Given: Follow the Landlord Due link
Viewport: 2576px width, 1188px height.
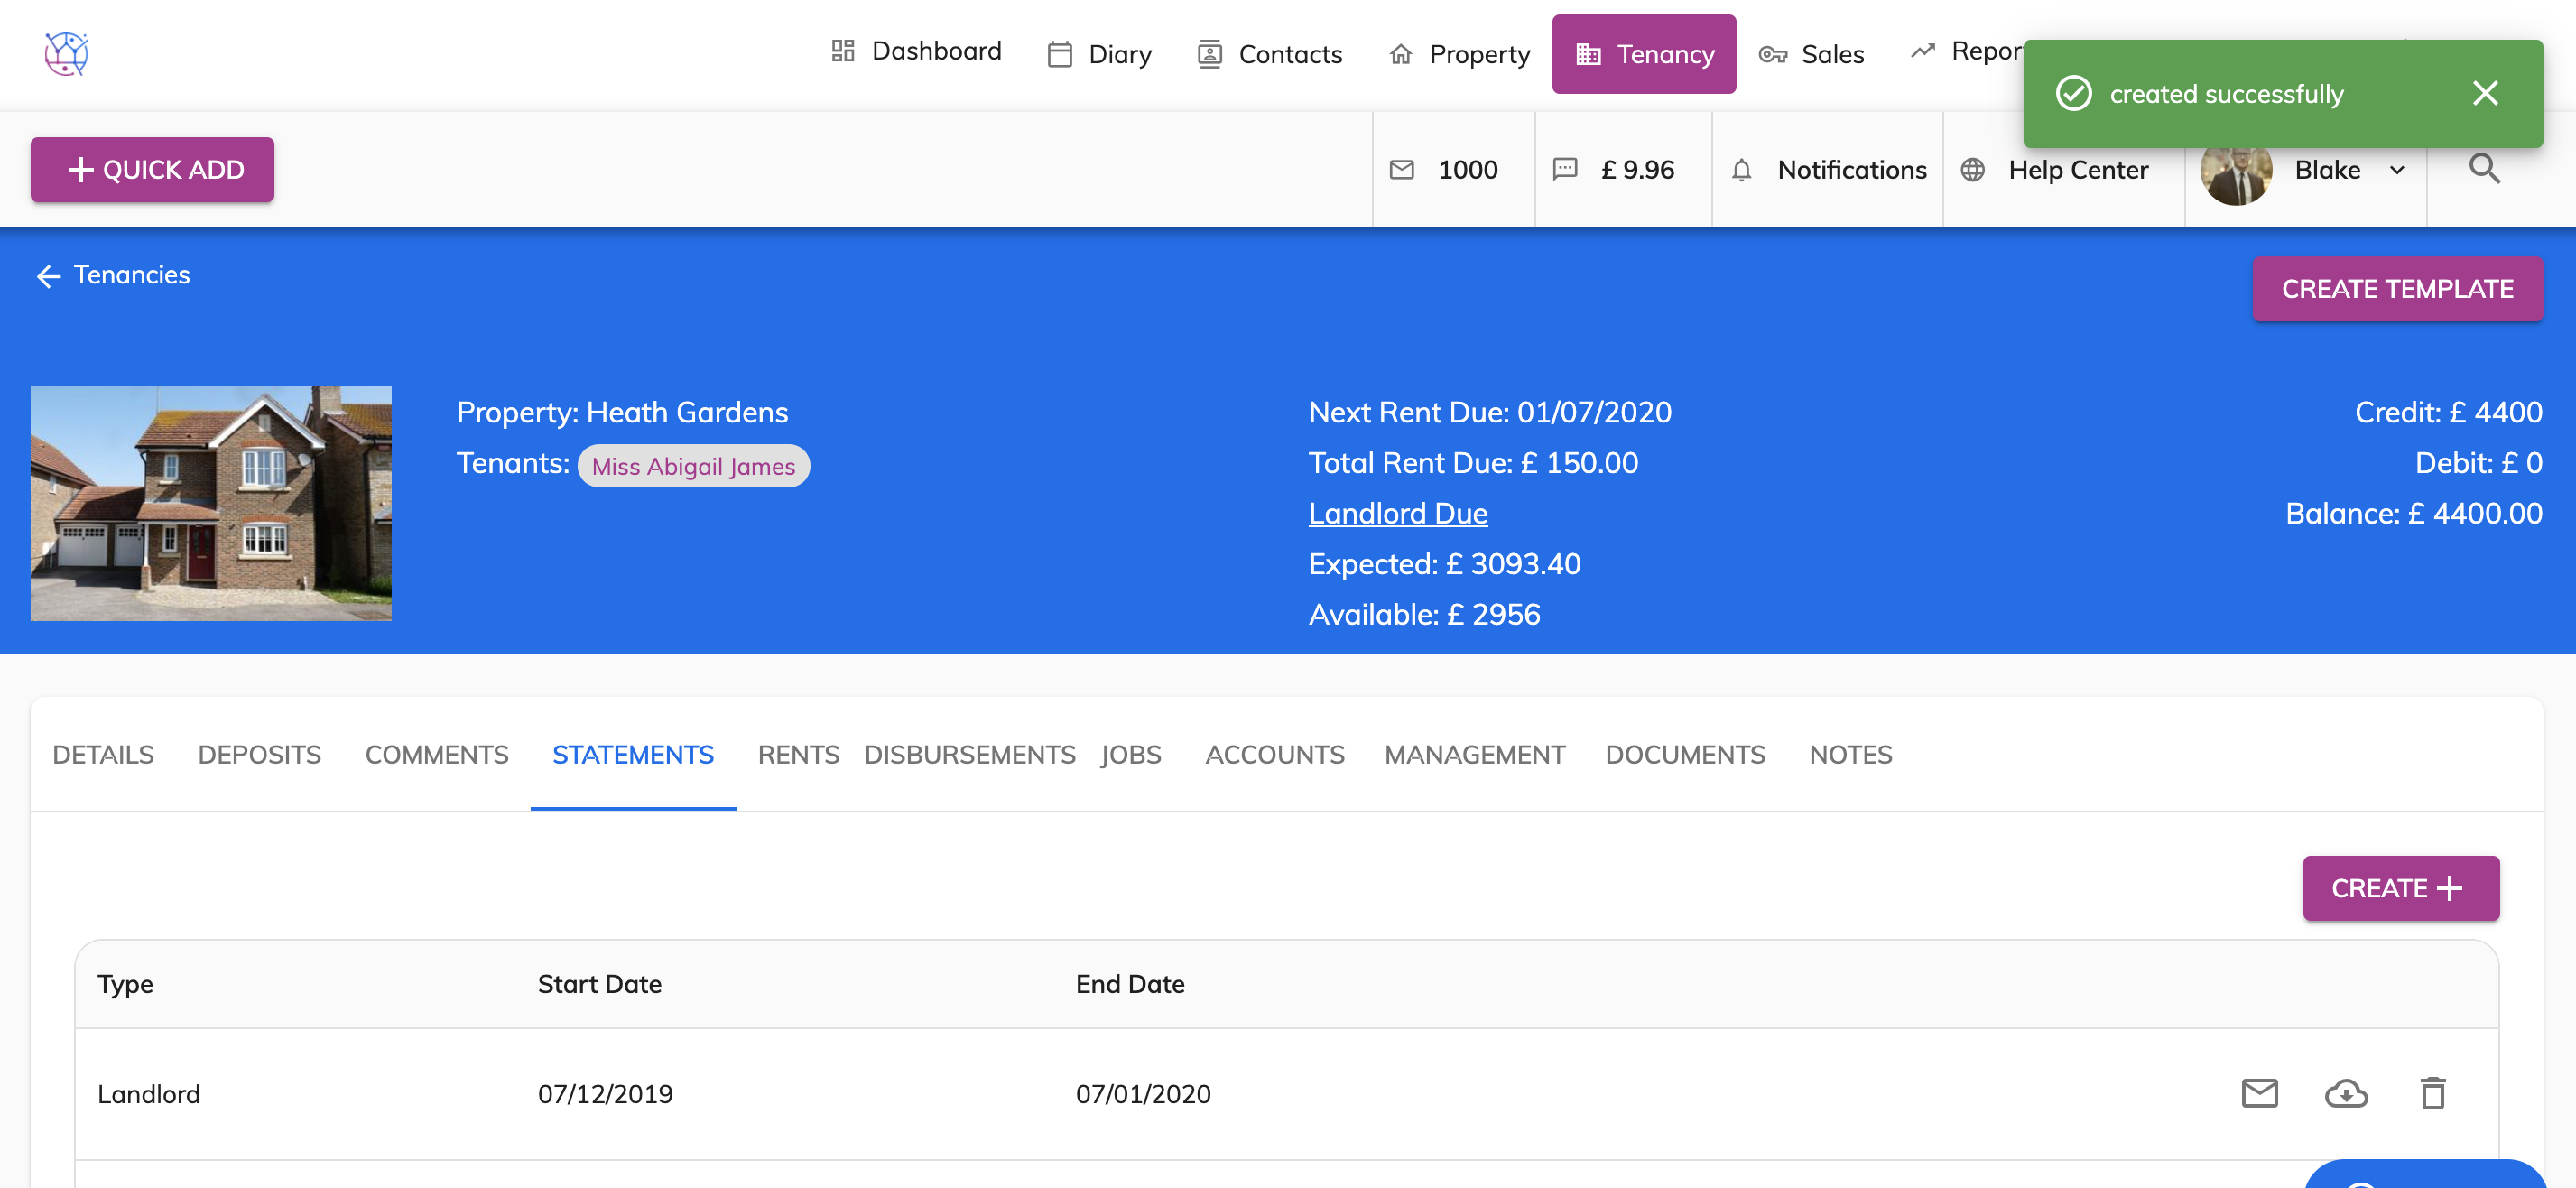Looking at the screenshot, I should click(1397, 513).
